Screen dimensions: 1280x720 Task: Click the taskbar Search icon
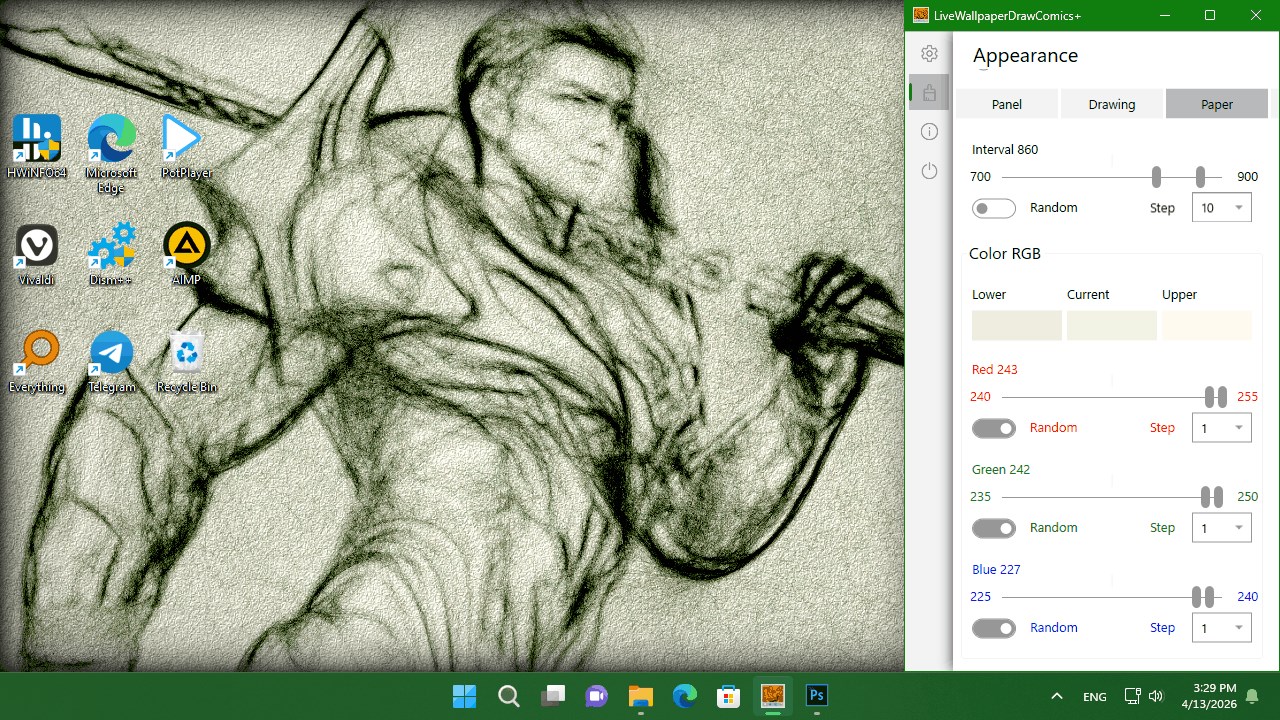tap(509, 696)
